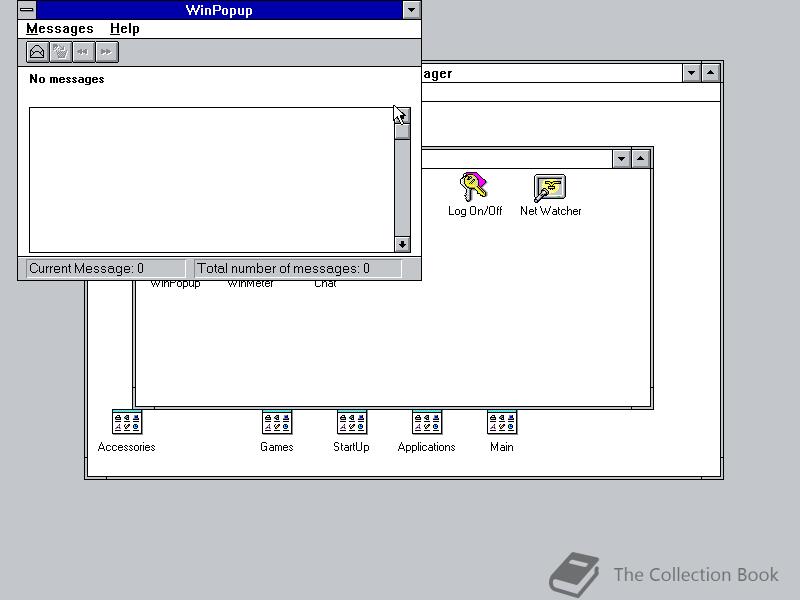
Task: Click the WinPopup title bar
Action: 219,10
